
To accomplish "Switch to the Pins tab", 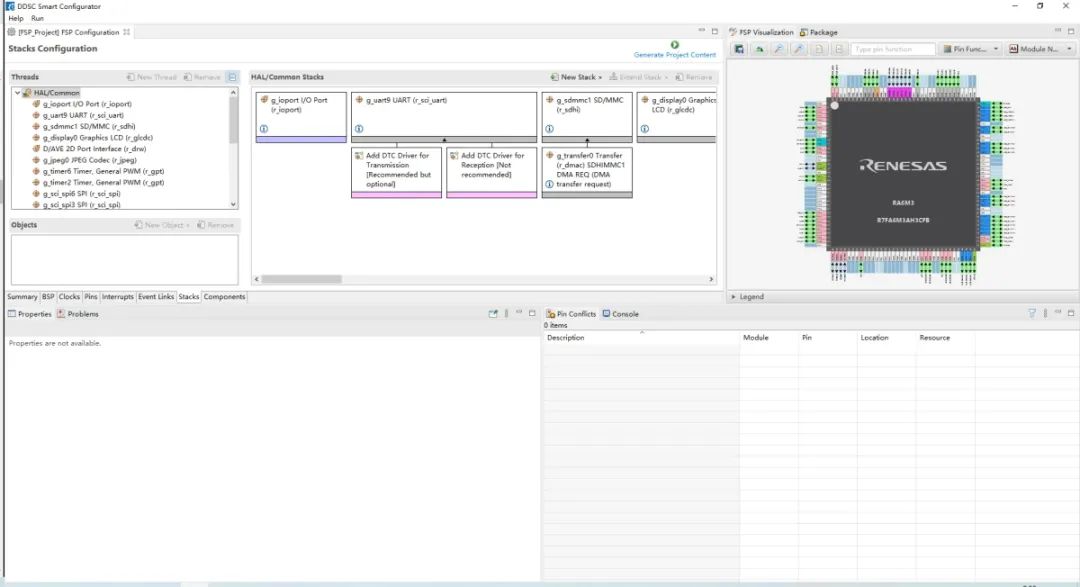I will pos(91,297).
